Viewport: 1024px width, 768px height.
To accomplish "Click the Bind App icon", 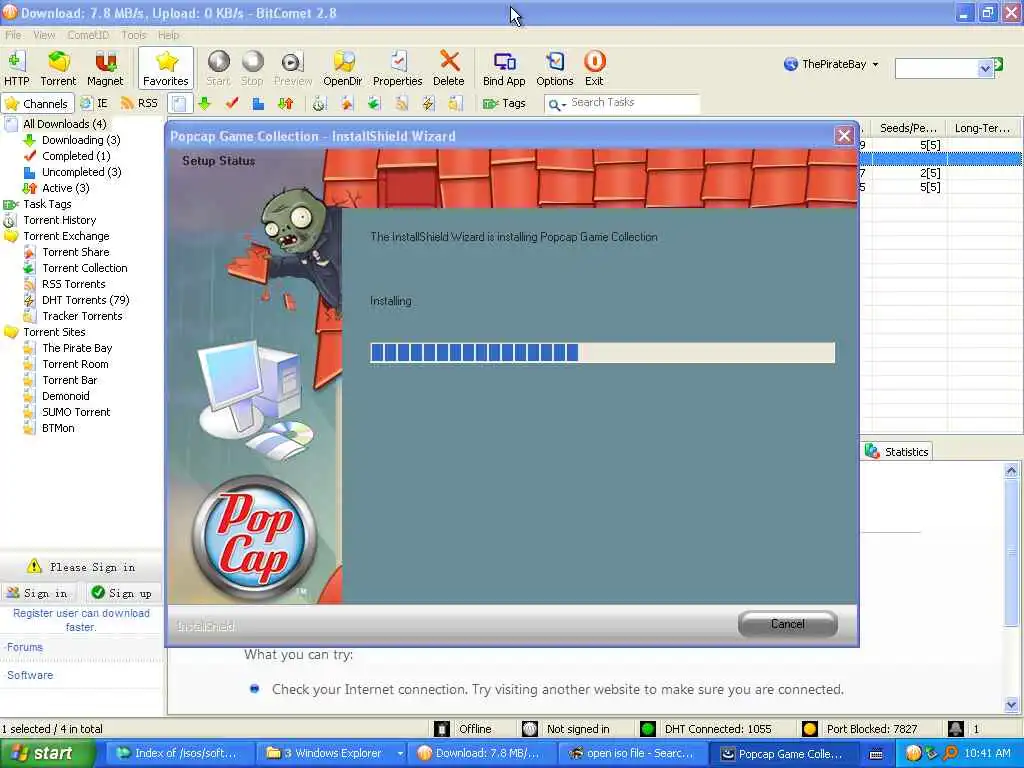I will tap(504, 68).
